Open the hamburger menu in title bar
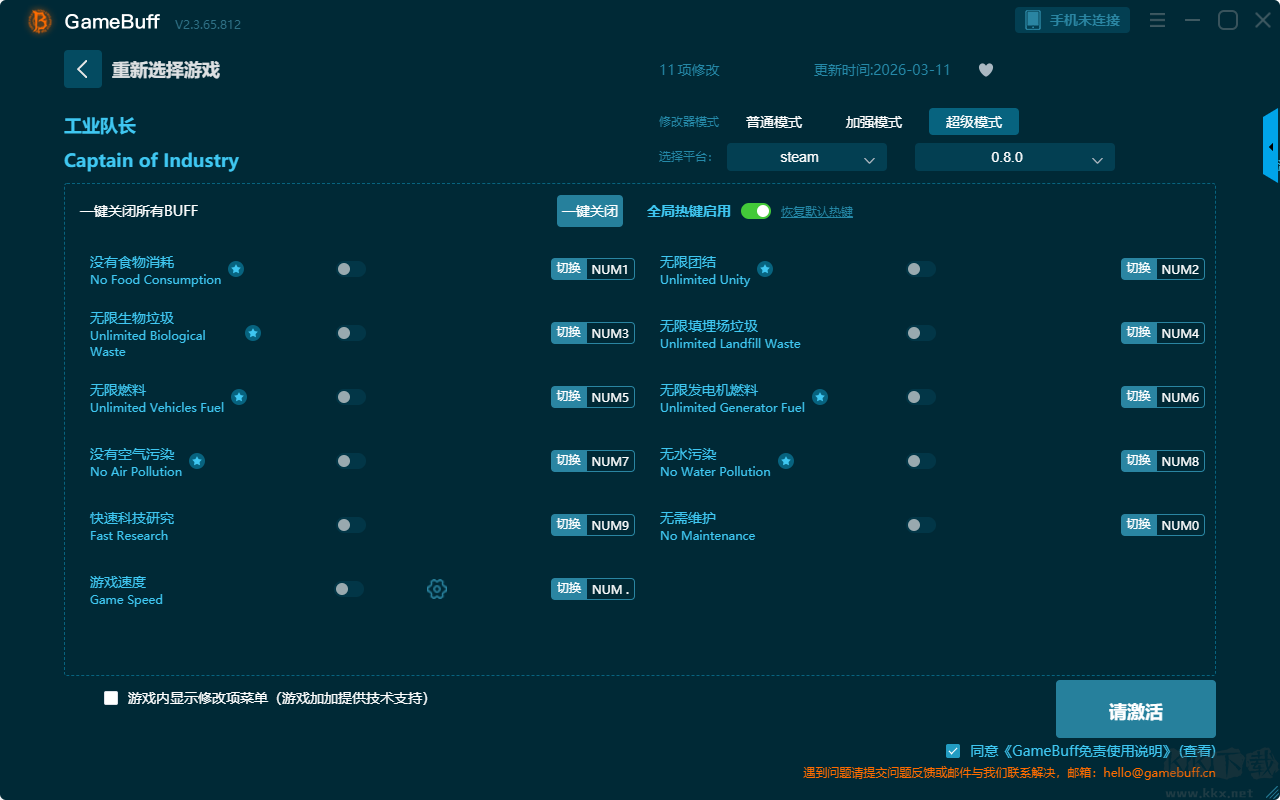 (x=1157, y=20)
